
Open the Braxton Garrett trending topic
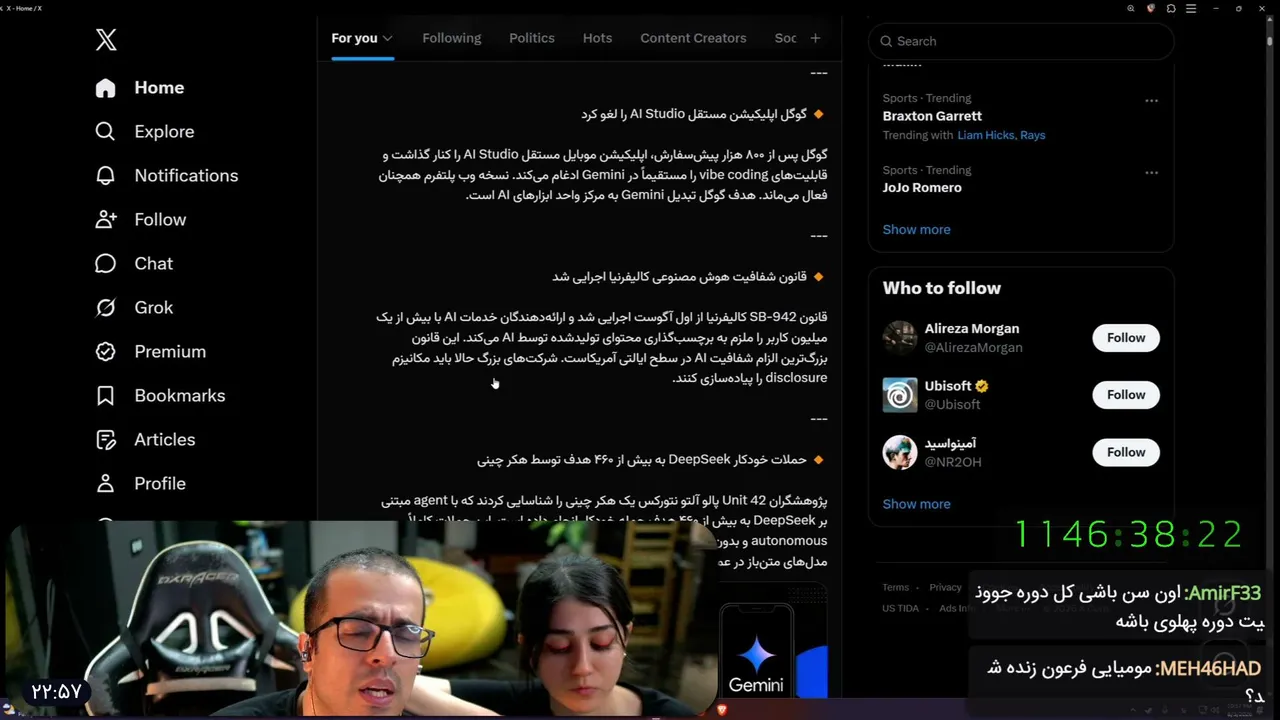click(x=932, y=116)
